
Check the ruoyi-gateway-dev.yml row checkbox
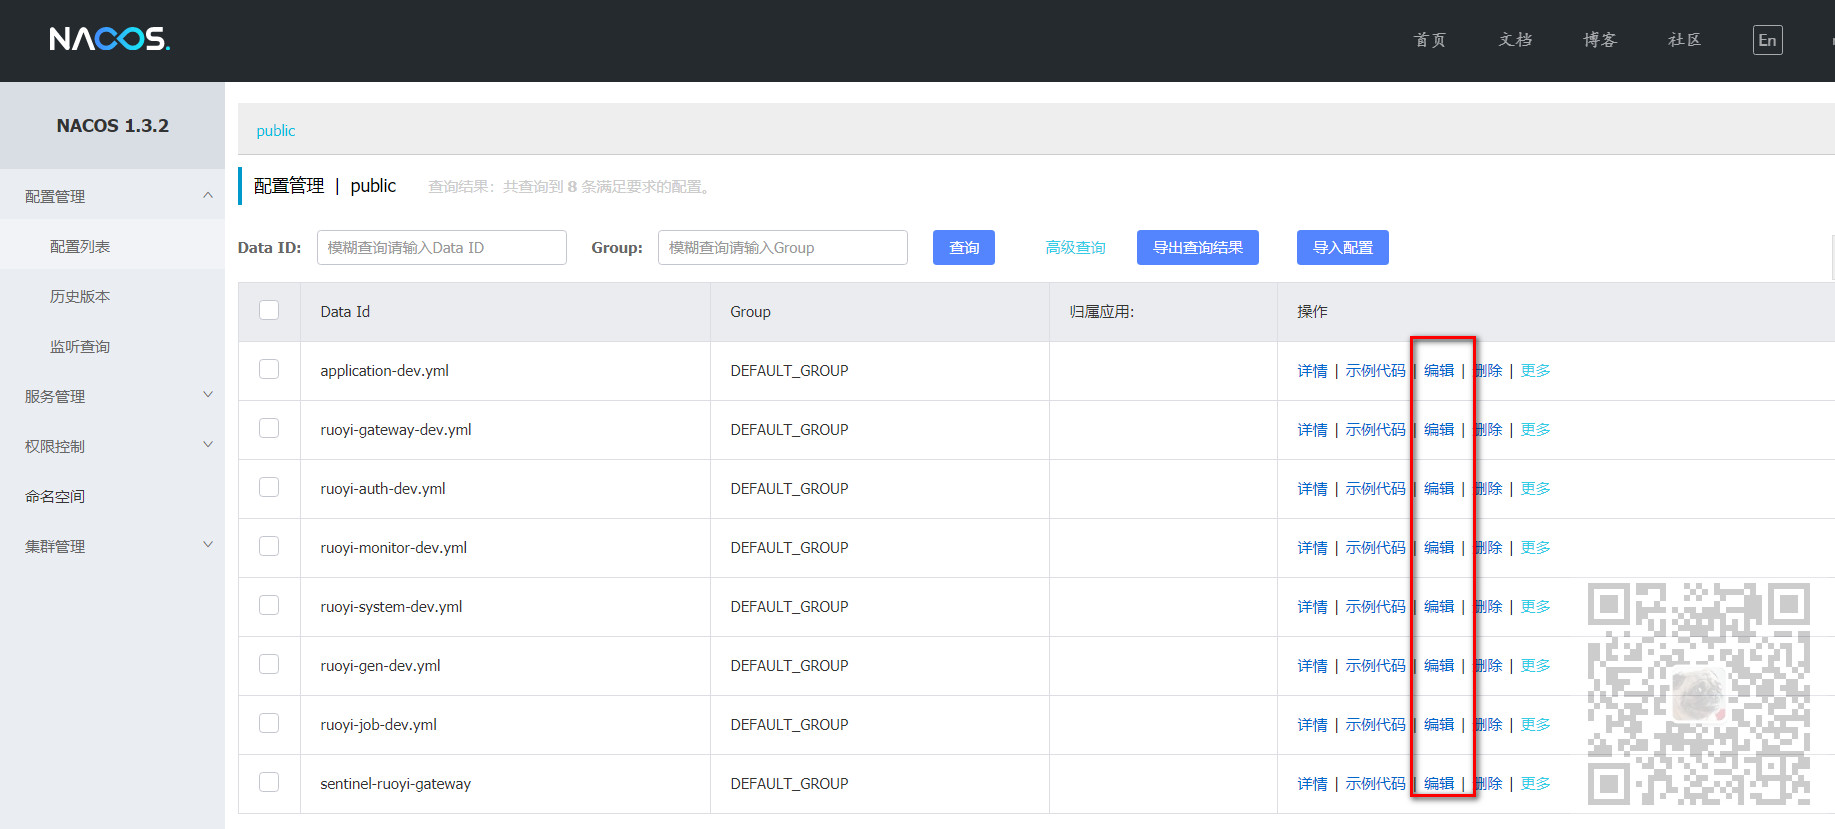tap(269, 428)
